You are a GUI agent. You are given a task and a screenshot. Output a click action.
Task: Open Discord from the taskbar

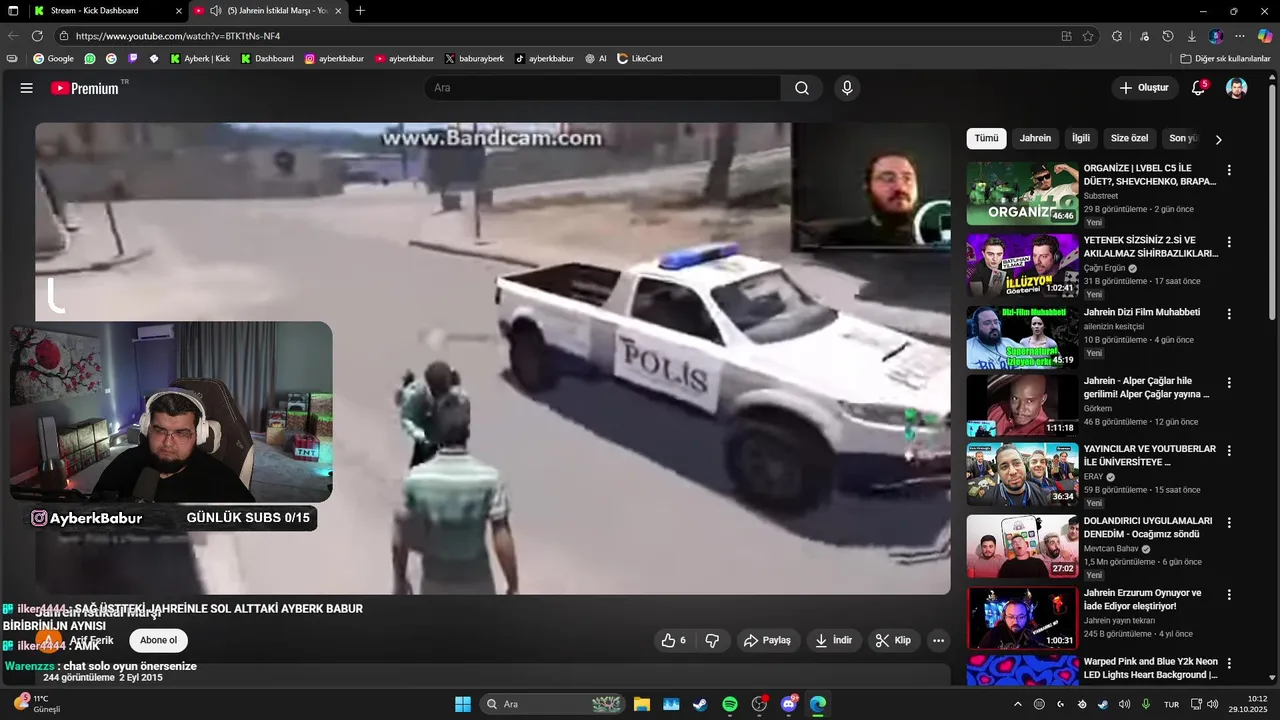(790, 704)
